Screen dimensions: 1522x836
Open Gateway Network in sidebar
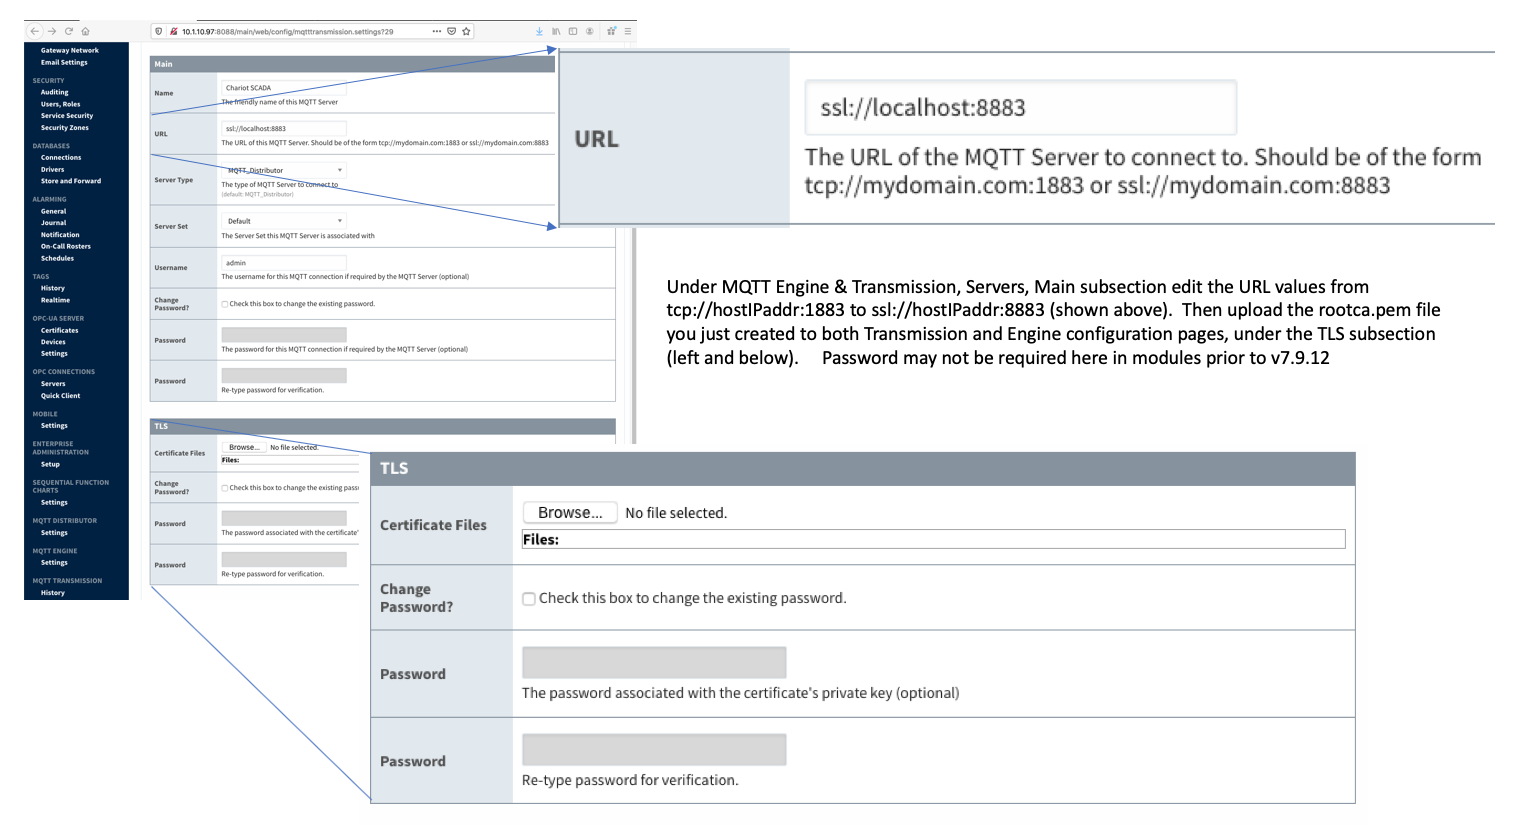70,50
